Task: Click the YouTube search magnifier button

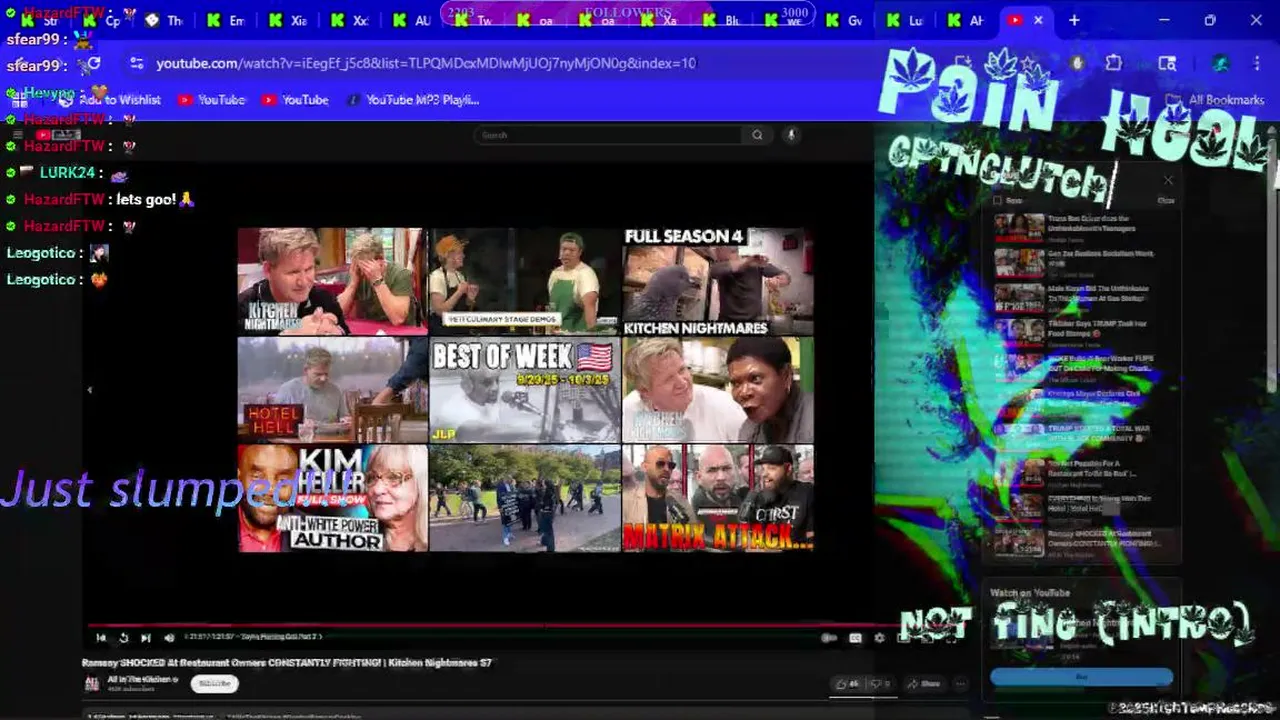Action: pos(757,135)
